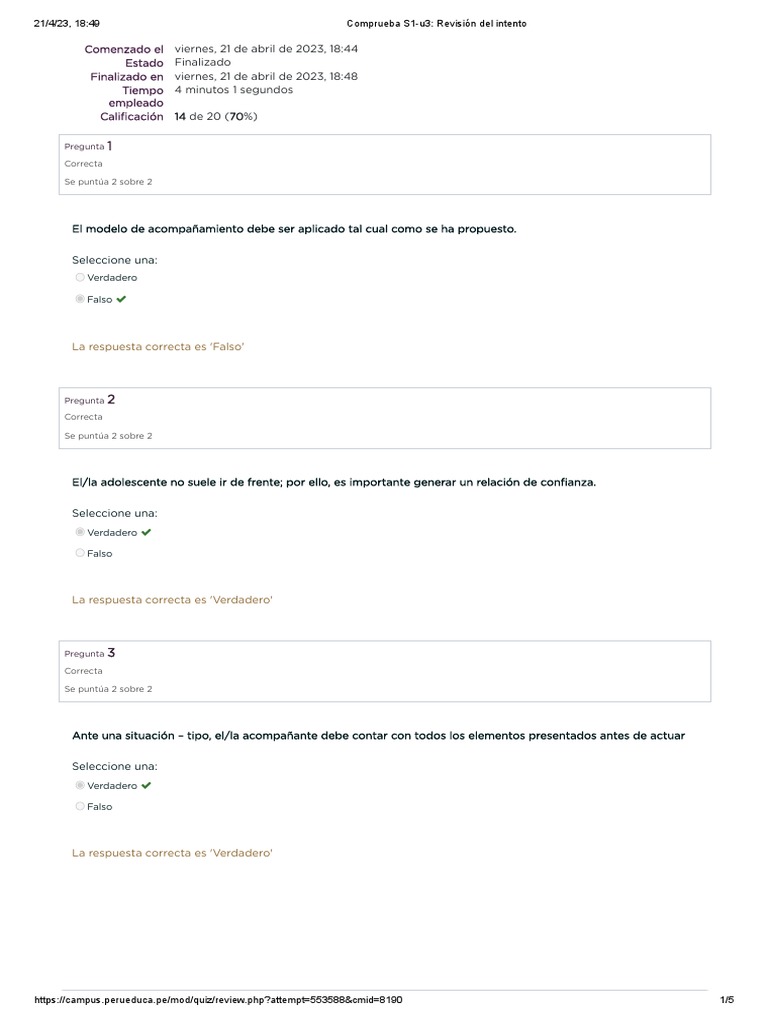
Task: Click the Pregunta 2 header box
Action: click(x=386, y=417)
